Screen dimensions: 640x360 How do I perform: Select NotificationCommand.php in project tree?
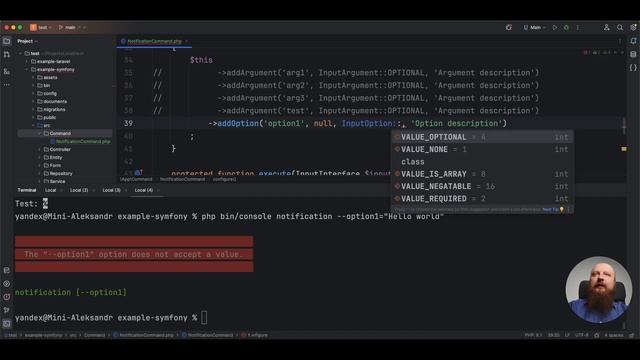point(80,141)
